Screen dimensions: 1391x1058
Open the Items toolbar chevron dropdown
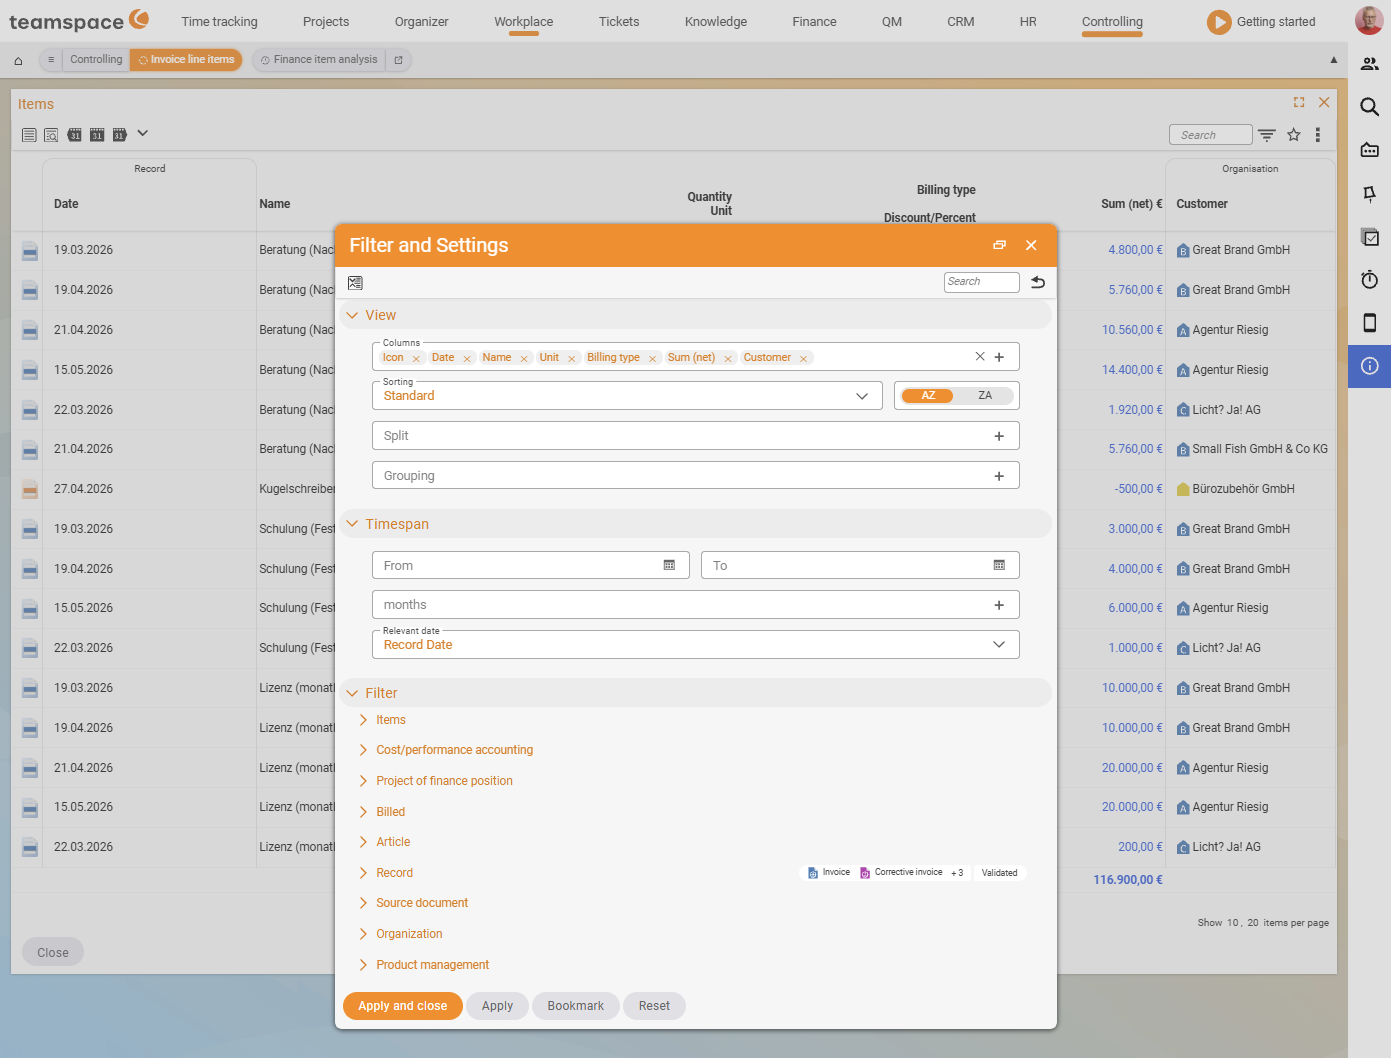(142, 133)
